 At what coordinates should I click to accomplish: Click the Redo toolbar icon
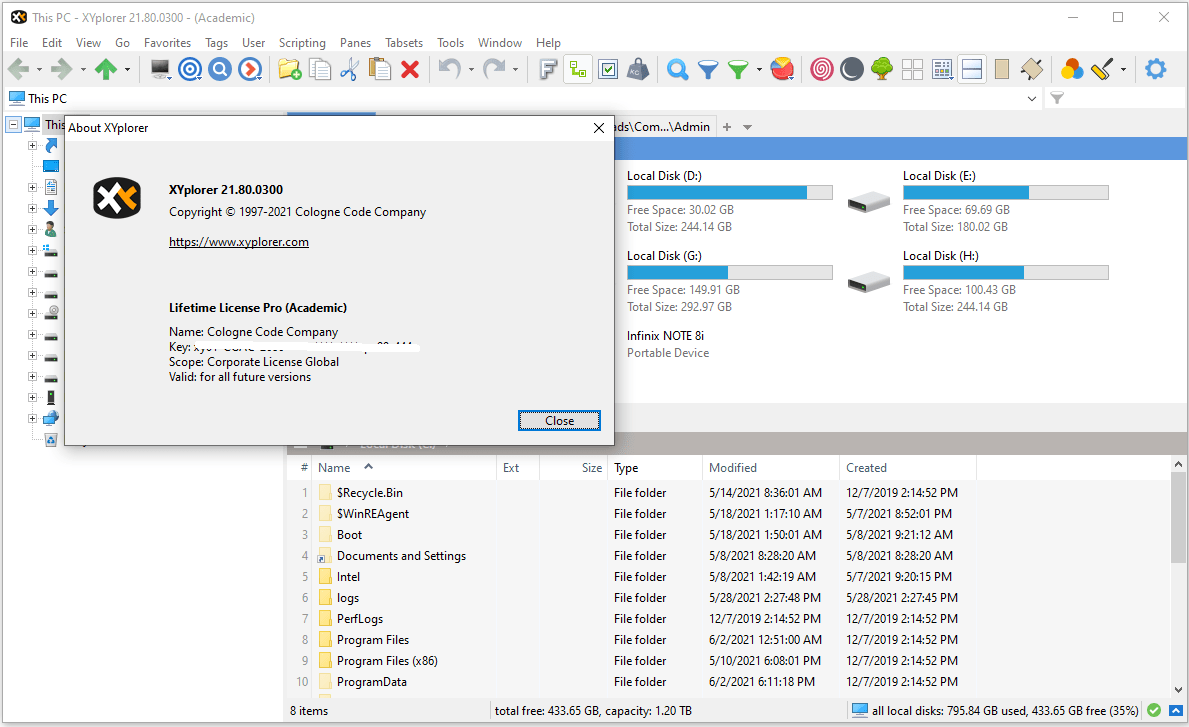tap(494, 70)
